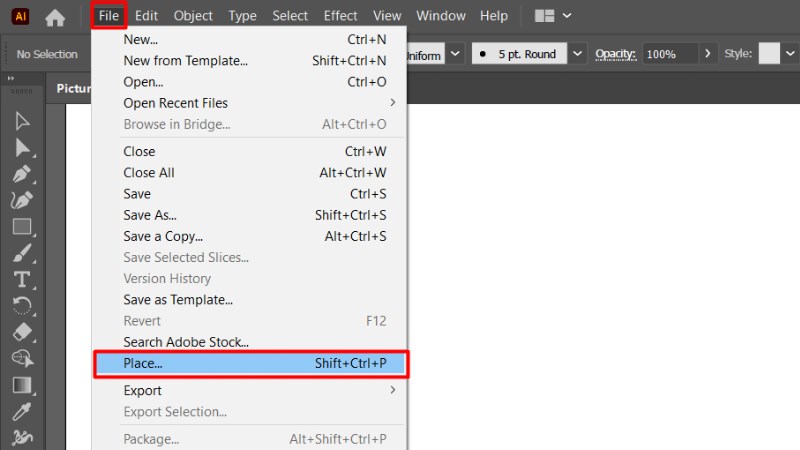
Task: Click the Opacity 100% input field
Action: [x=669, y=54]
